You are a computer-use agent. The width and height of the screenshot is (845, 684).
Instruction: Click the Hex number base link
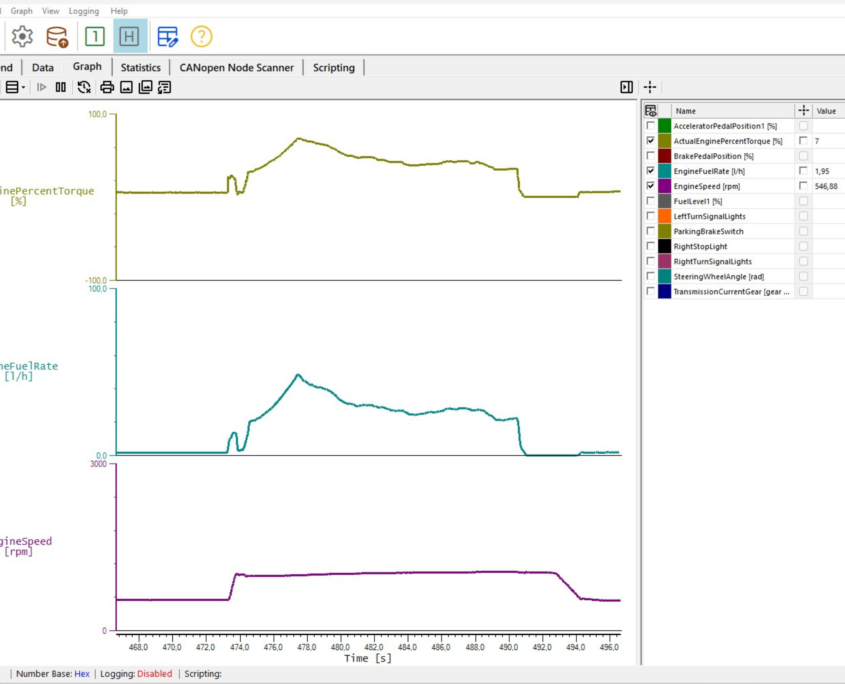[x=82, y=674]
